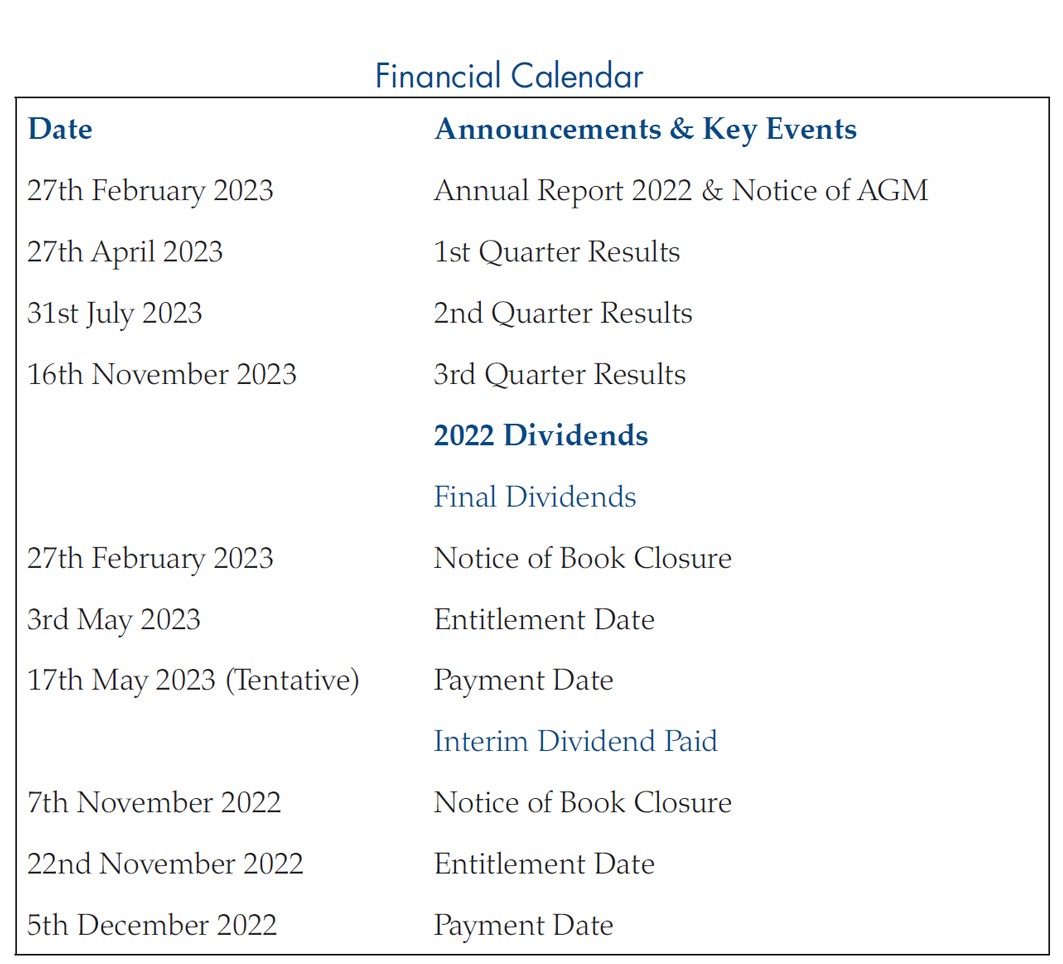
Task: Click the 2022 Dividends heading
Action: pos(540,435)
